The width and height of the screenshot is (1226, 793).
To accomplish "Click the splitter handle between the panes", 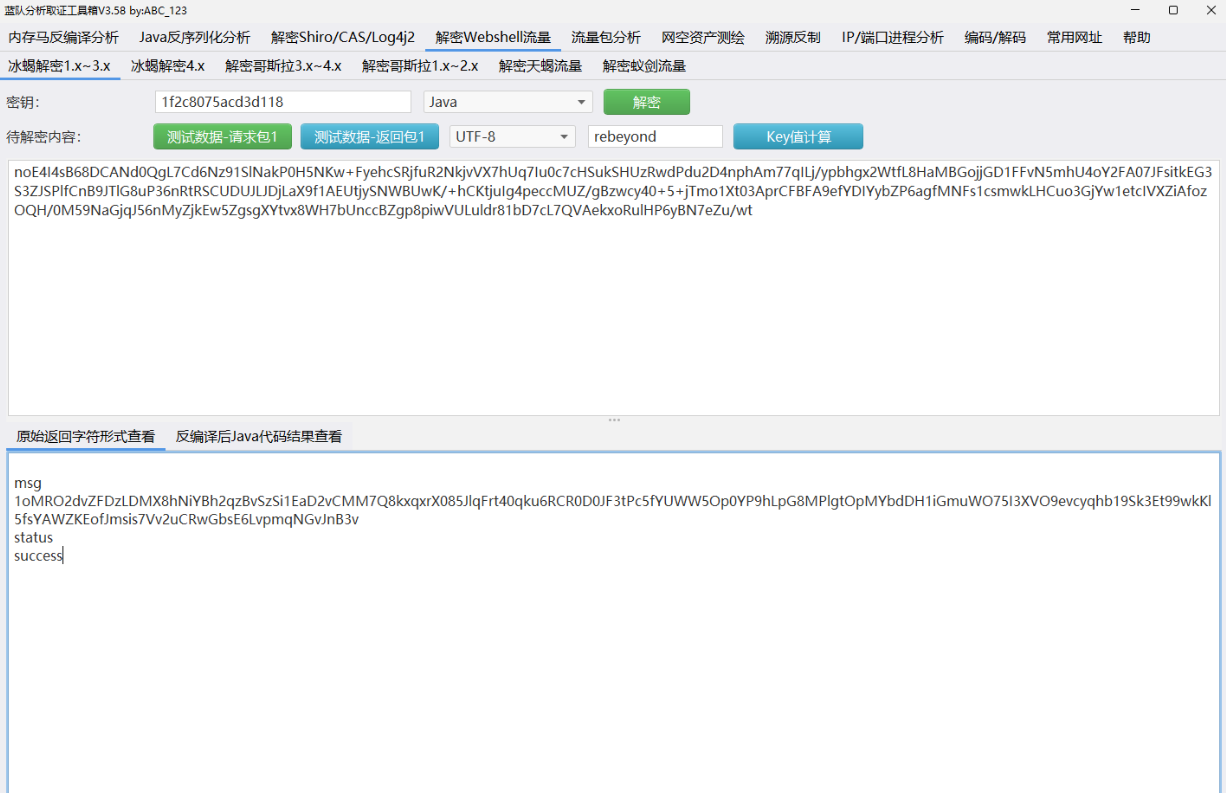I will click(x=614, y=420).
